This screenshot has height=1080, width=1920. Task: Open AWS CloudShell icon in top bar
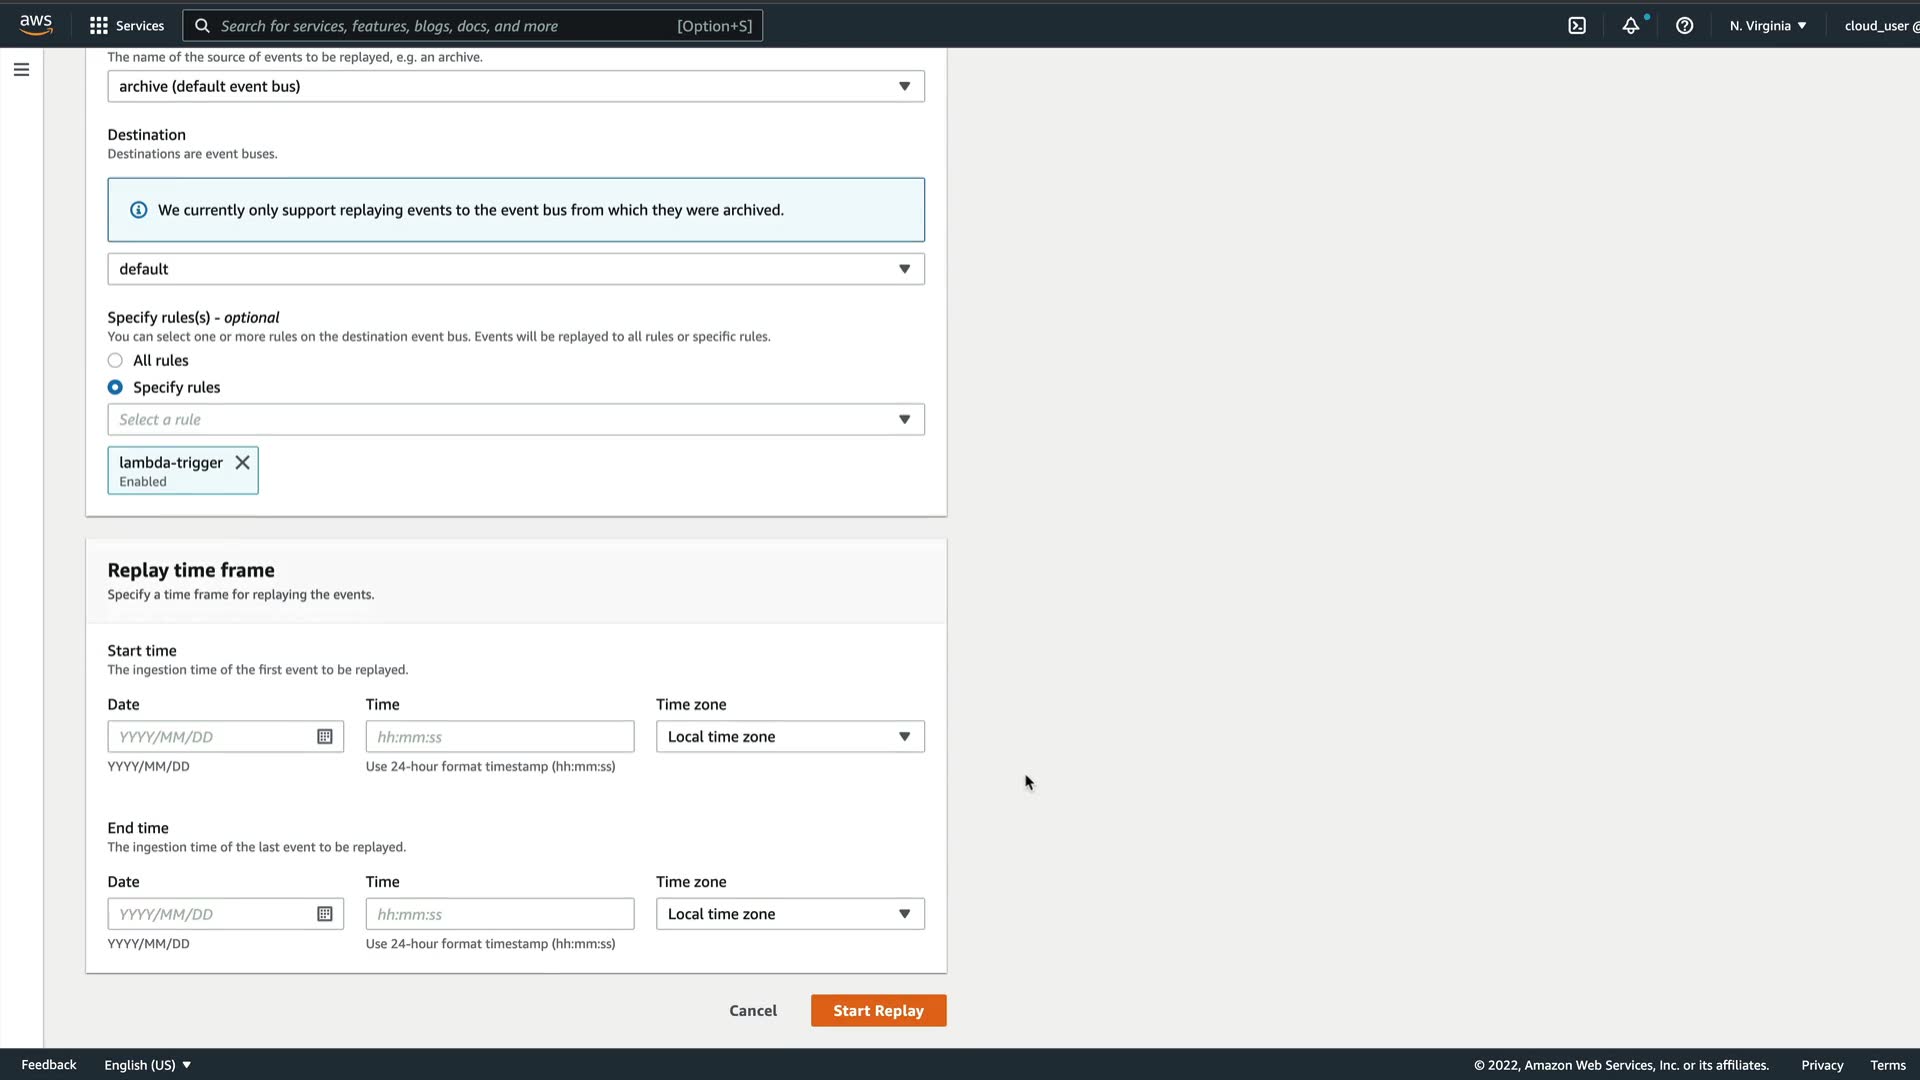[1577, 26]
